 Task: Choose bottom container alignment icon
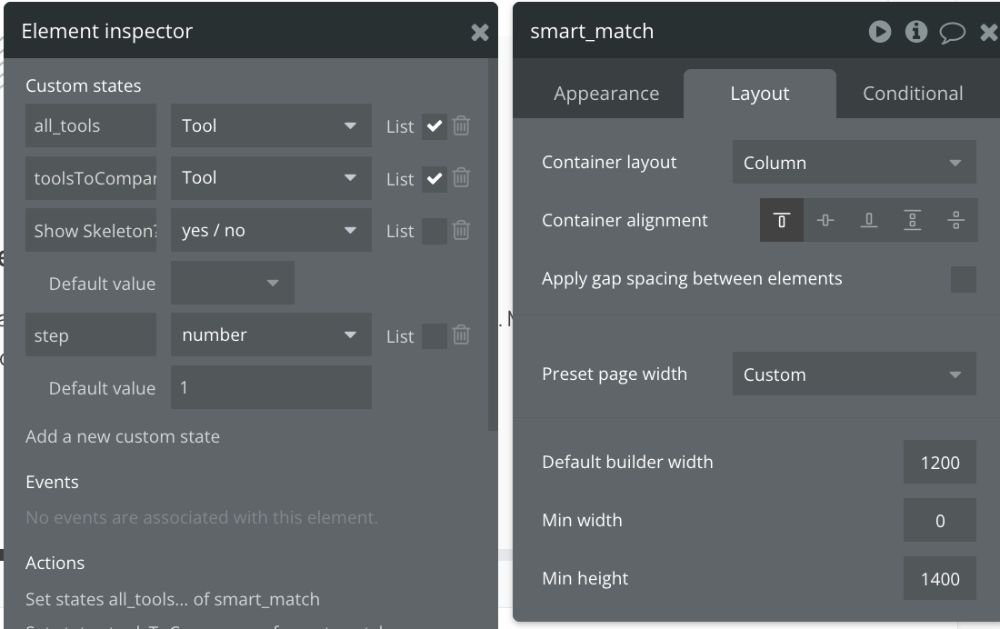869,220
